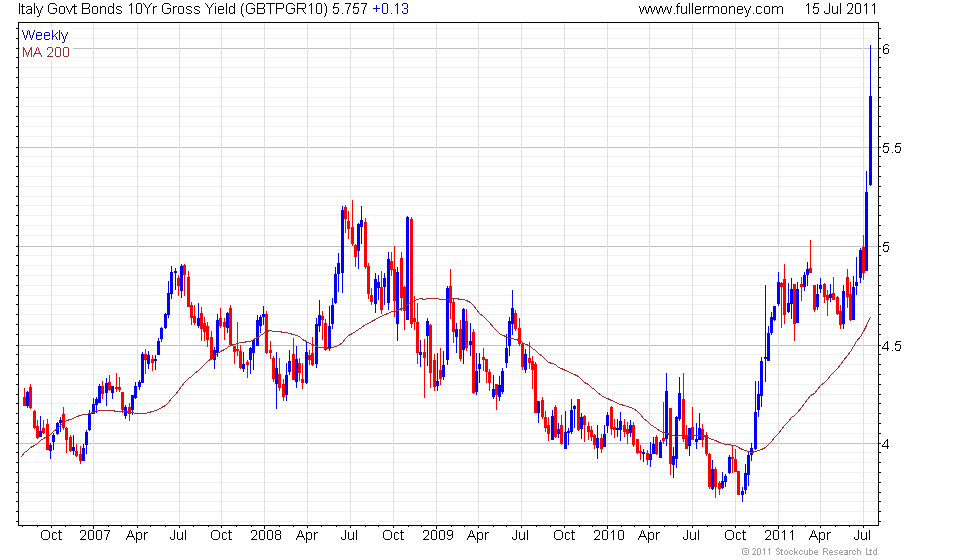Click the chart title Italy Govt Bonds 10Yr

point(88,9)
